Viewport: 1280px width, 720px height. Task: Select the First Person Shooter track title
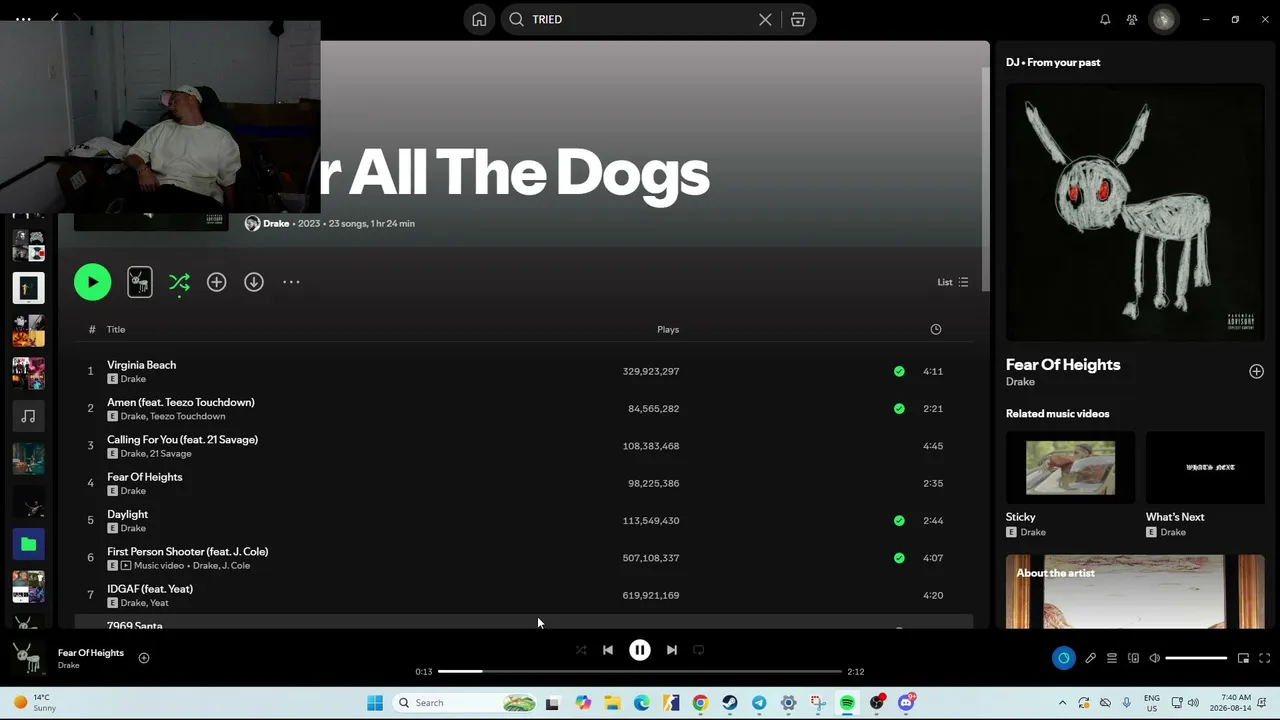coord(187,552)
